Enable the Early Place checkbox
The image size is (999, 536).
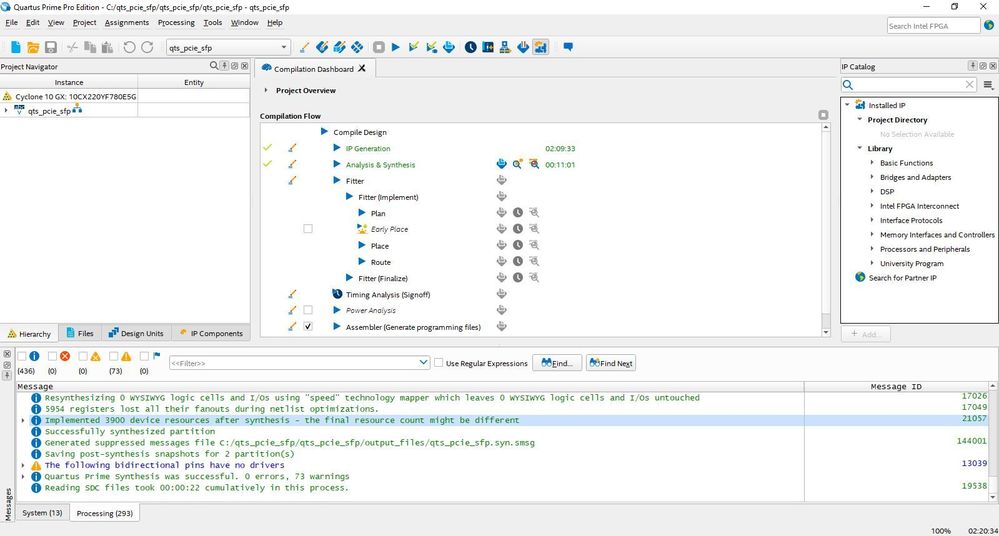(308, 229)
